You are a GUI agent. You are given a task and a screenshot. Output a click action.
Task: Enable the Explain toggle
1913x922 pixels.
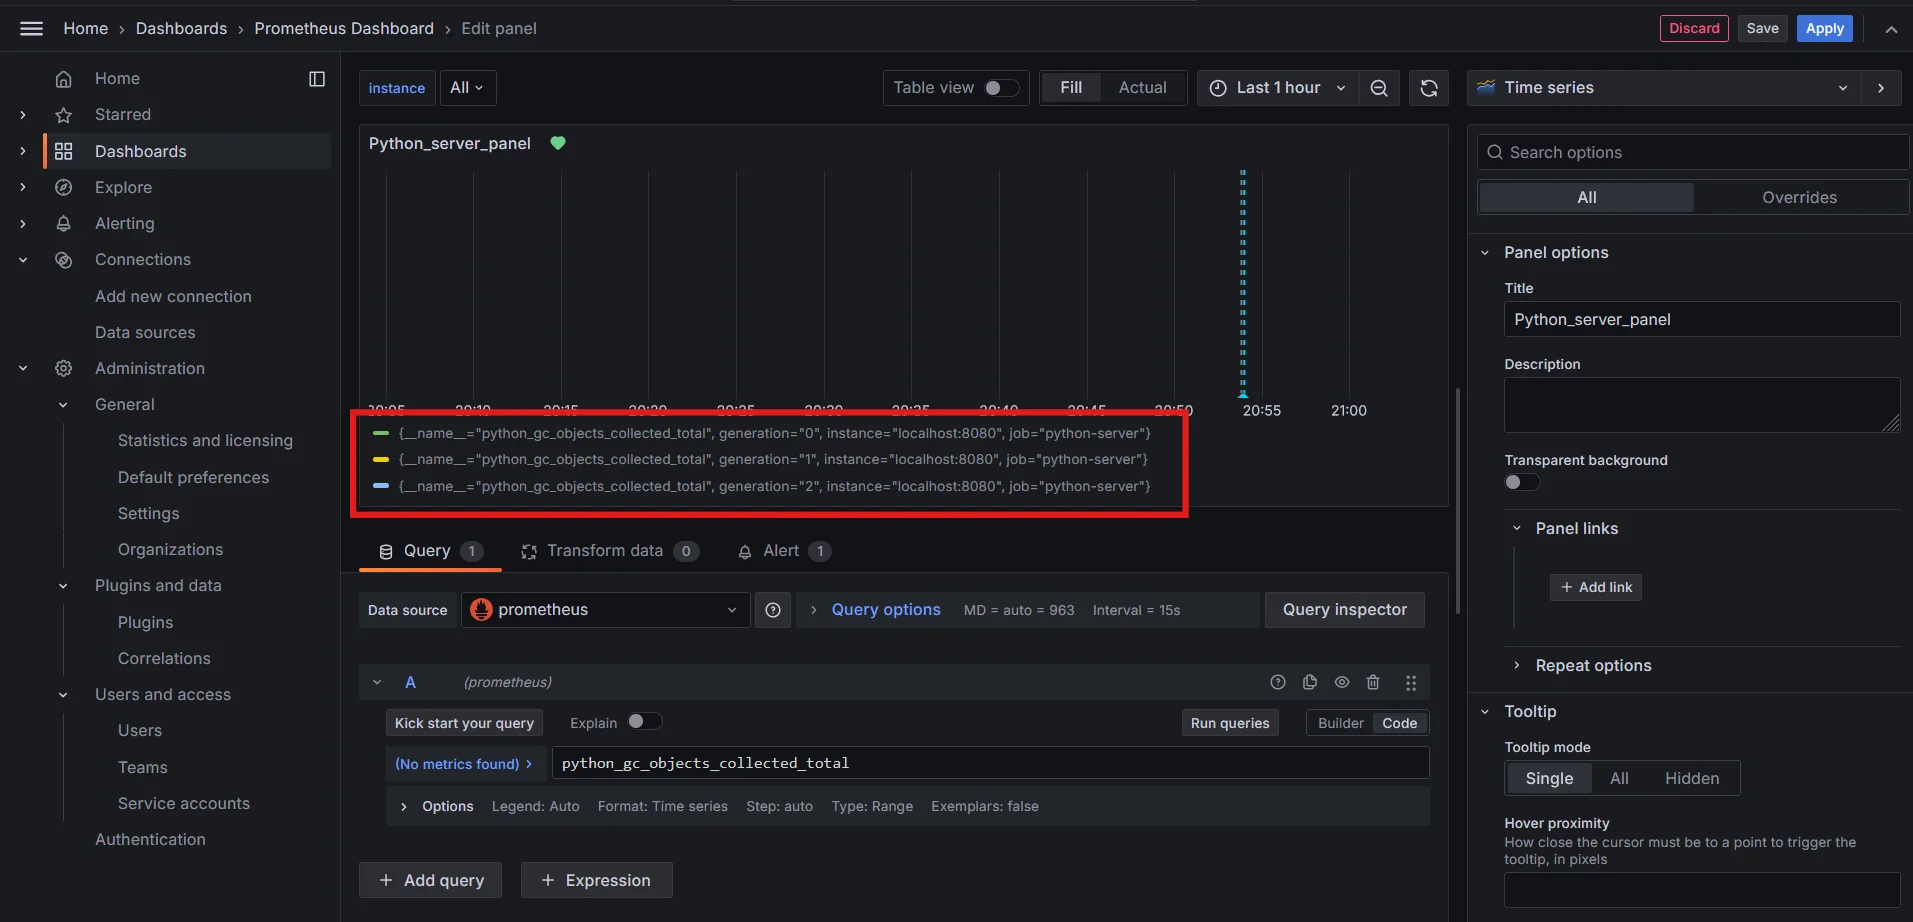pos(644,721)
